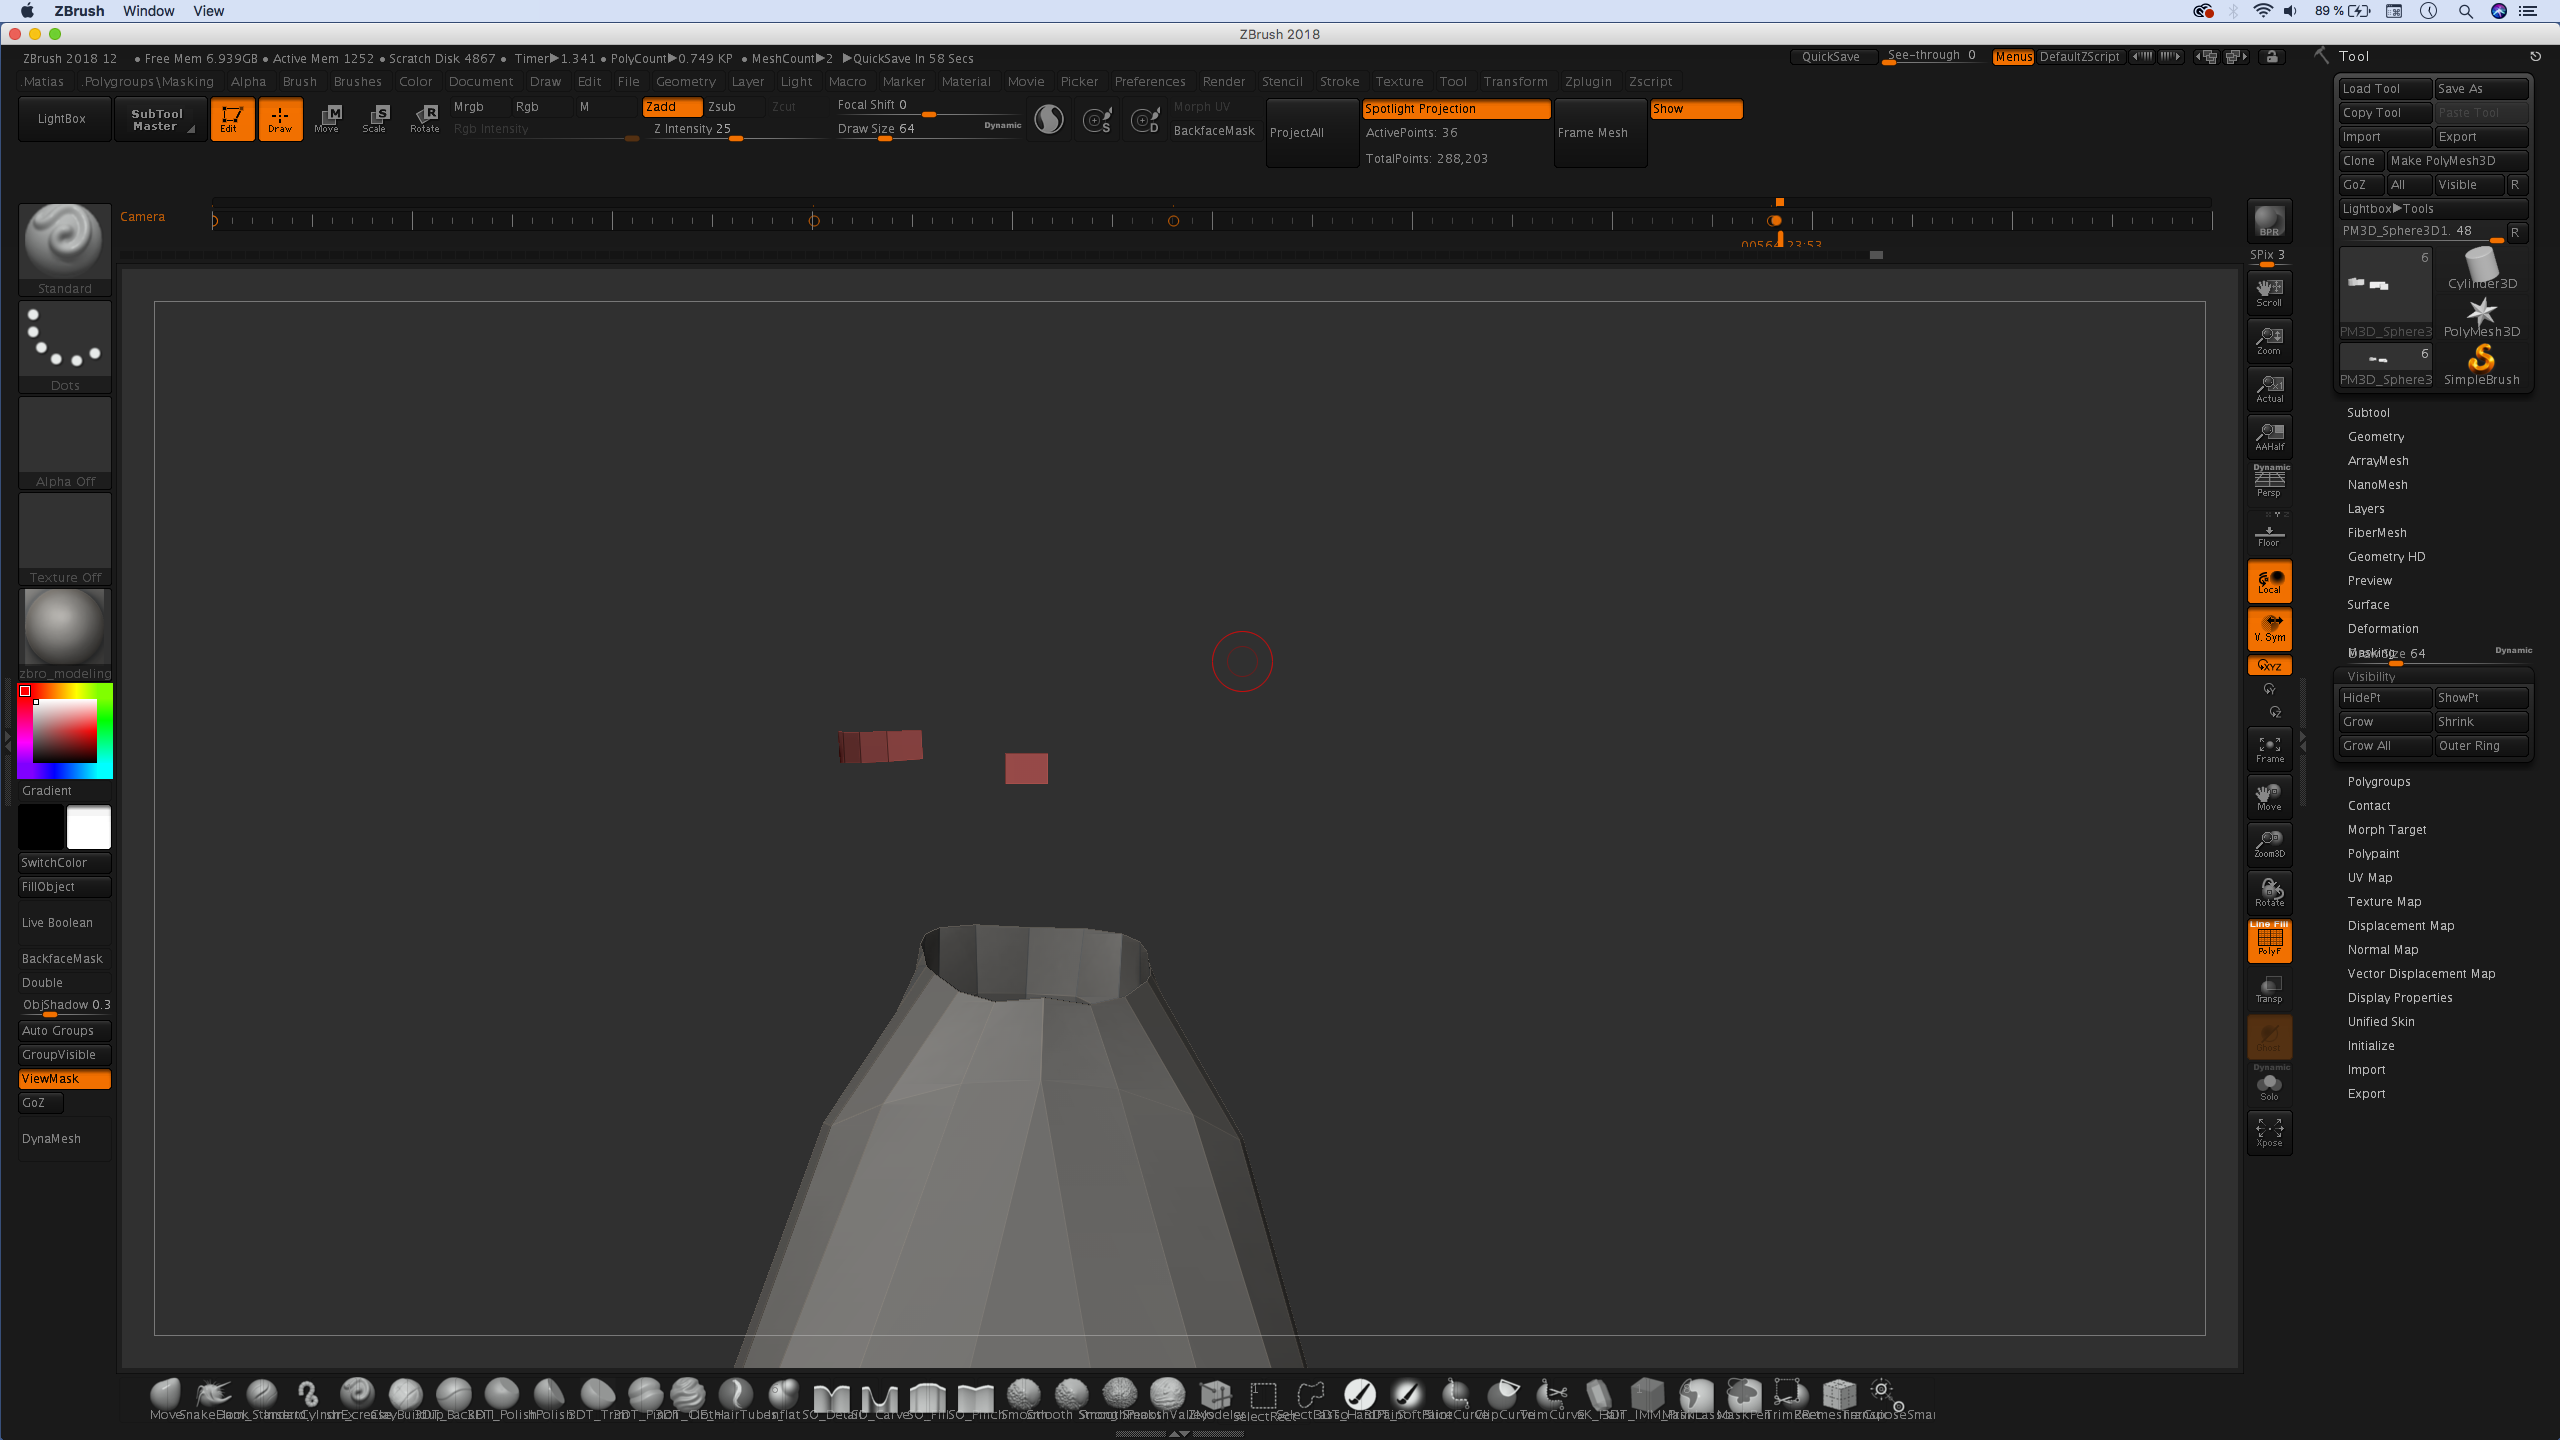Expand the Subtool palette section
Screen dimensions: 2560x1440
2368,413
